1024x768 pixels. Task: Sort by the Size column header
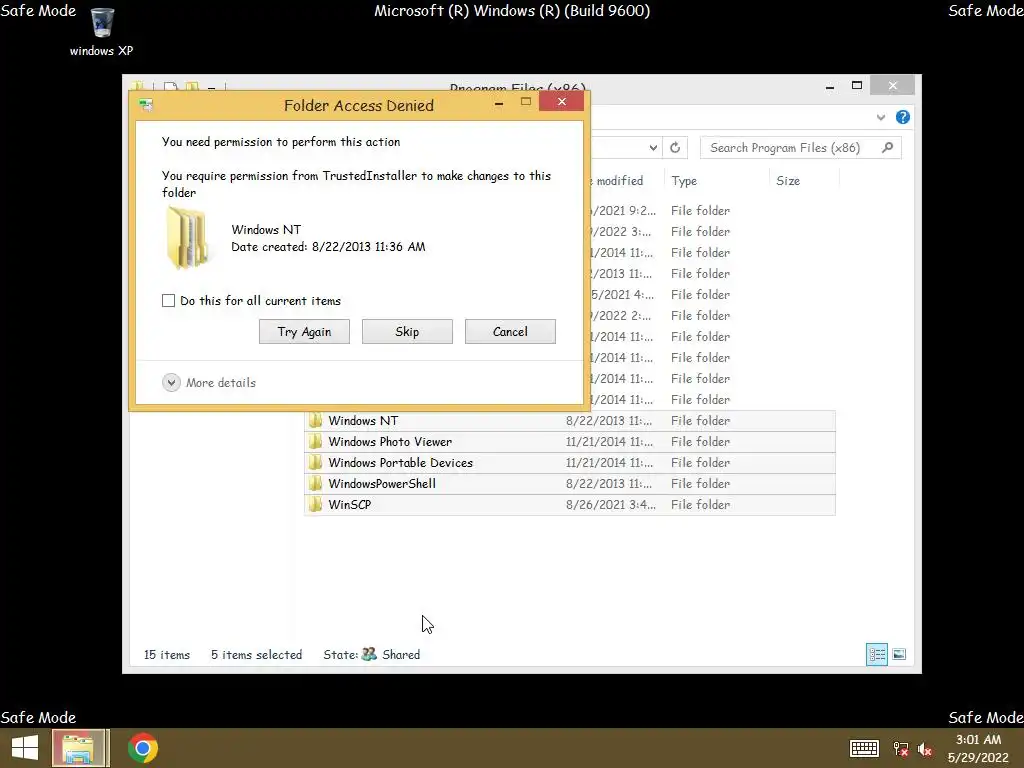click(788, 181)
